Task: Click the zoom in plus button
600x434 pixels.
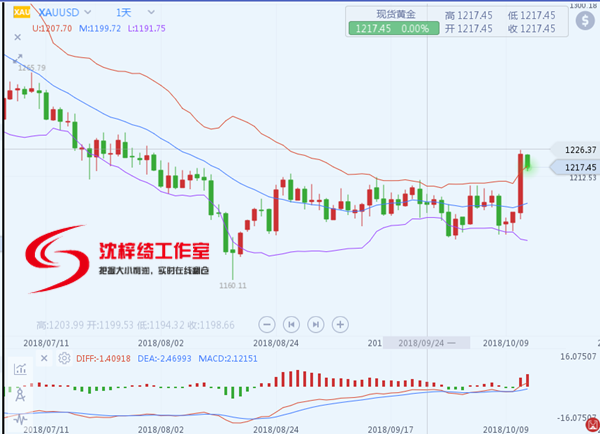Action: (x=341, y=324)
